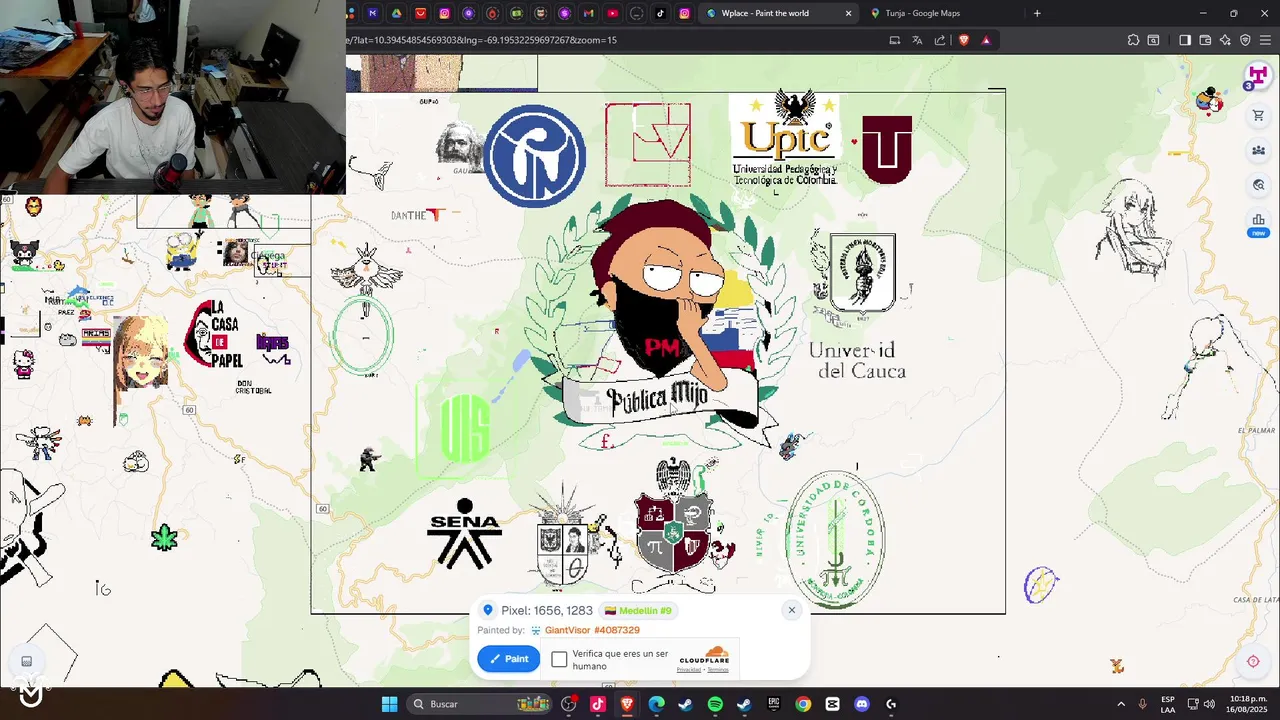Open the Brave wallet icon
Viewport: 1280px width, 720px height.
tap(1205, 40)
